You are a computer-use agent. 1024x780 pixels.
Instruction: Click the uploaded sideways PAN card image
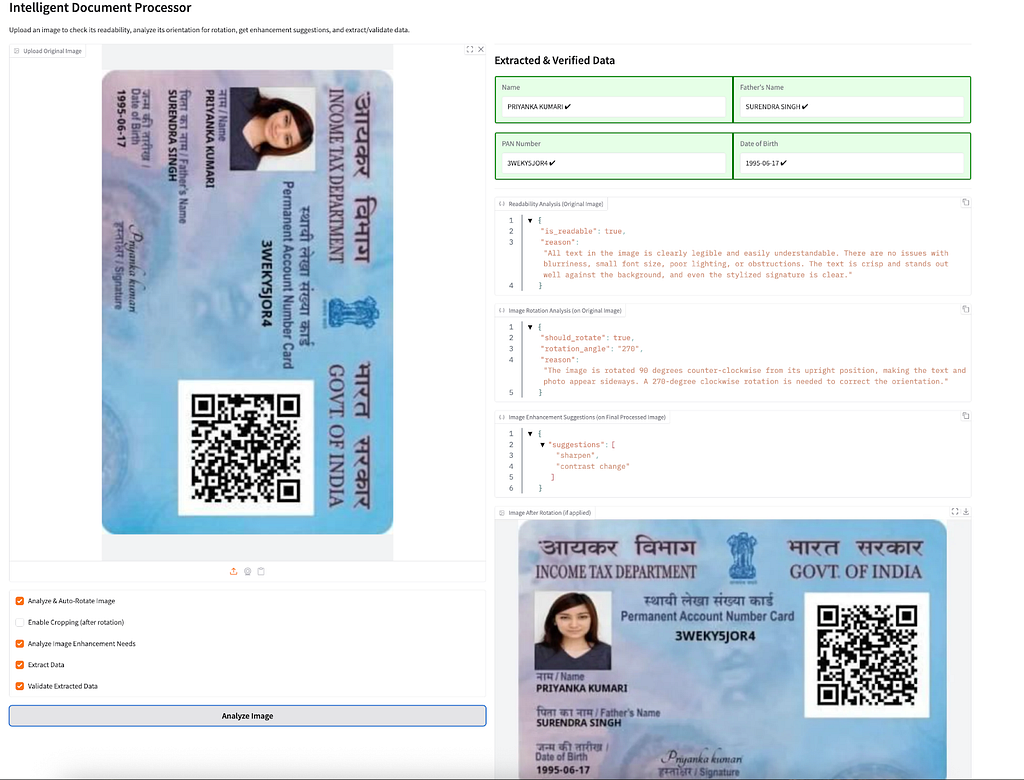click(x=248, y=302)
